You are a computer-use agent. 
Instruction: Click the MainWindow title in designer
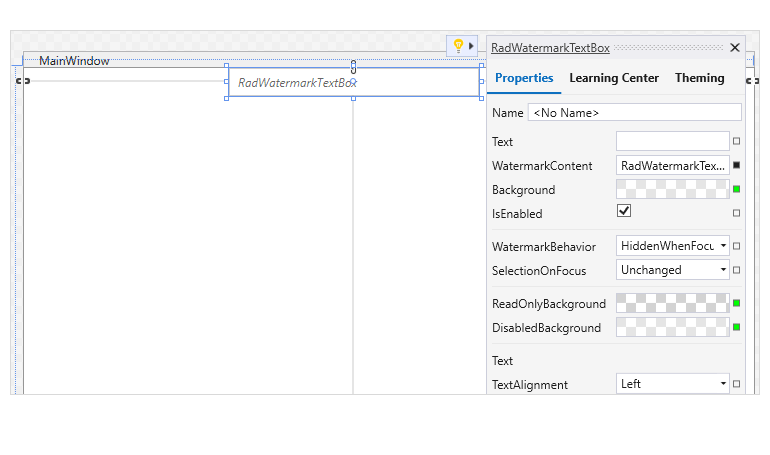tap(74, 61)
